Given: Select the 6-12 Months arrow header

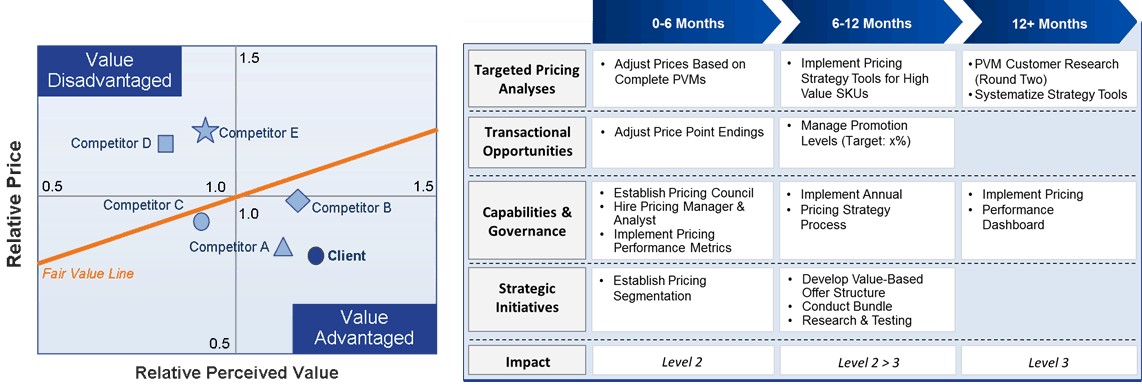Looking at the screenshot, I should [x=871, y=23].
